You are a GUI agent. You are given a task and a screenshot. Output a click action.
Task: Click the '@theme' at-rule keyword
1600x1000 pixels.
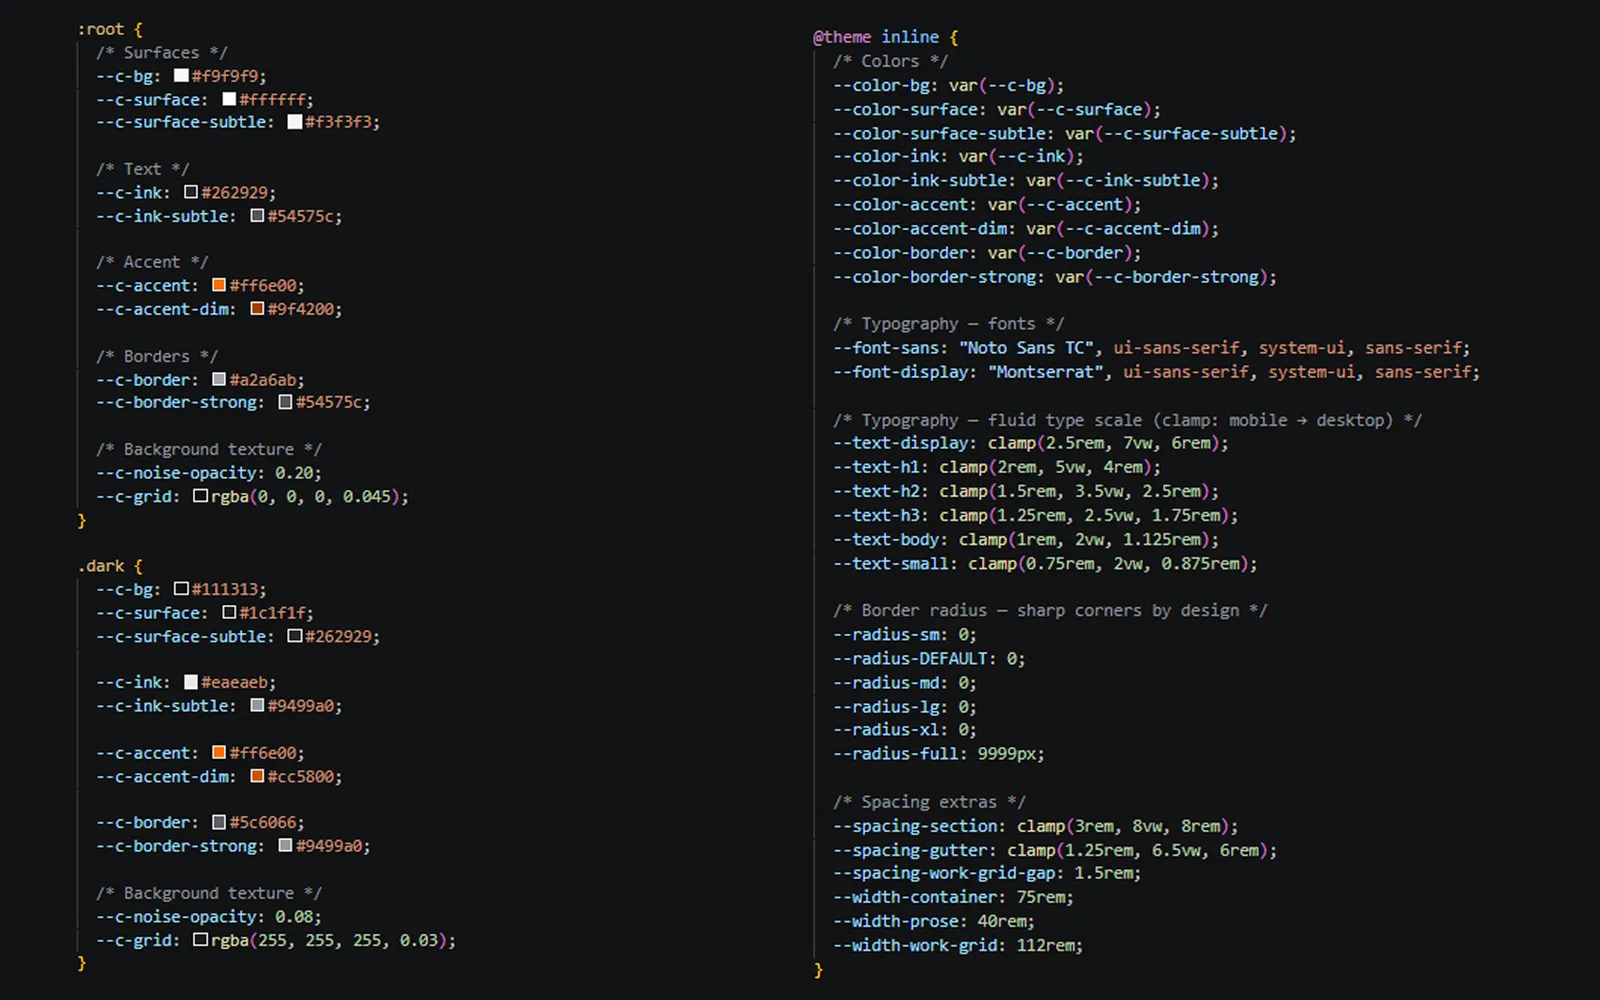[x=842, y=37]
